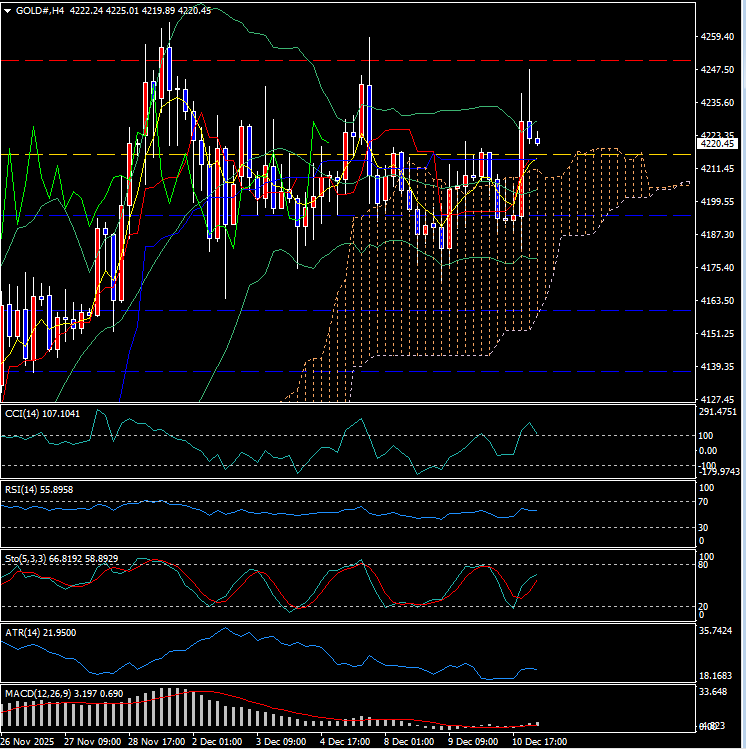
Task: Click the dropdown triangle beside GOLD#,H4
Action: pos(8,10)
